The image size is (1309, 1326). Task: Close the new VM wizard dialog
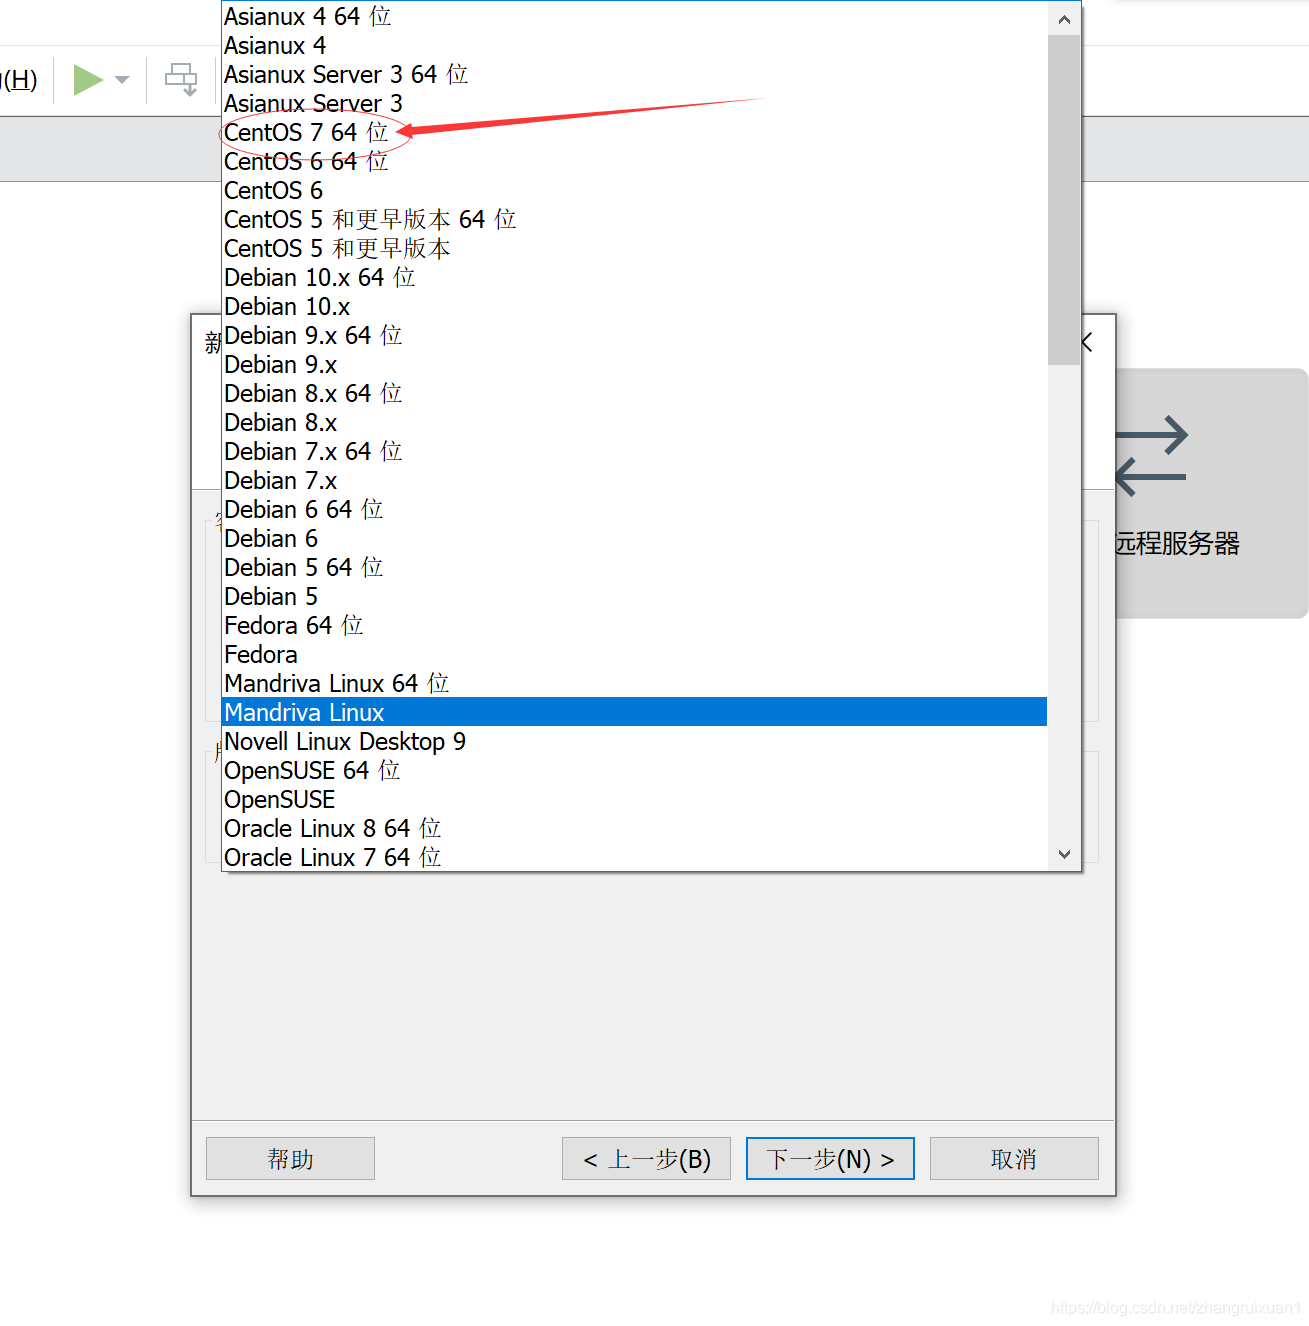tap(1089, 343)
